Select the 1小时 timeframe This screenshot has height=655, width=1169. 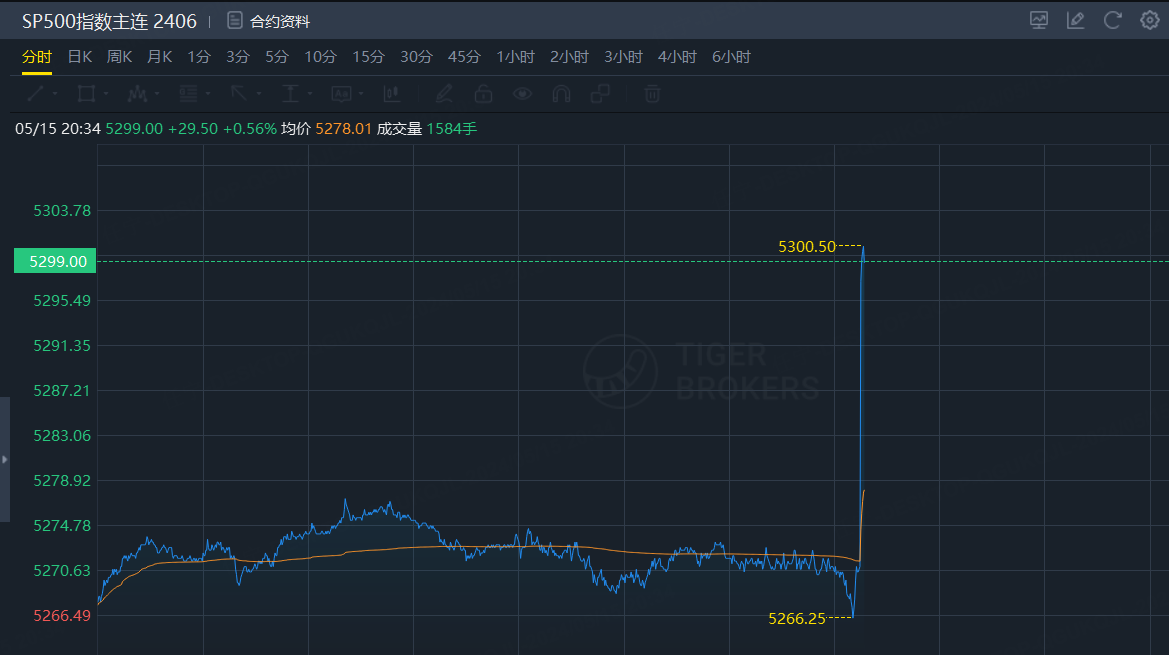[x=516, y=57]
